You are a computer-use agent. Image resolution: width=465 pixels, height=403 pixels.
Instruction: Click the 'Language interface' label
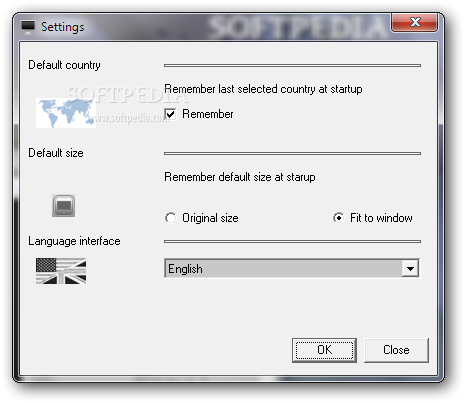[74, 241]
